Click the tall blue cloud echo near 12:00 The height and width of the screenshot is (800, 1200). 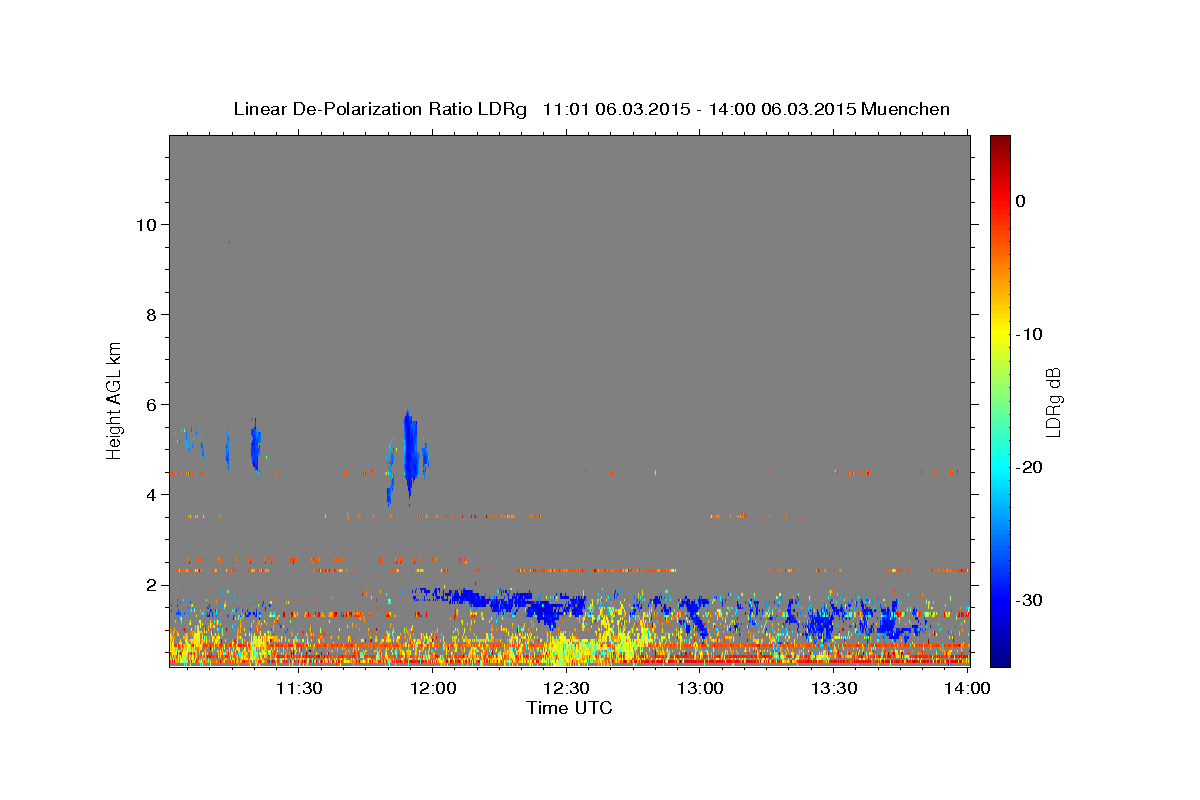click(x=409, y=455)
